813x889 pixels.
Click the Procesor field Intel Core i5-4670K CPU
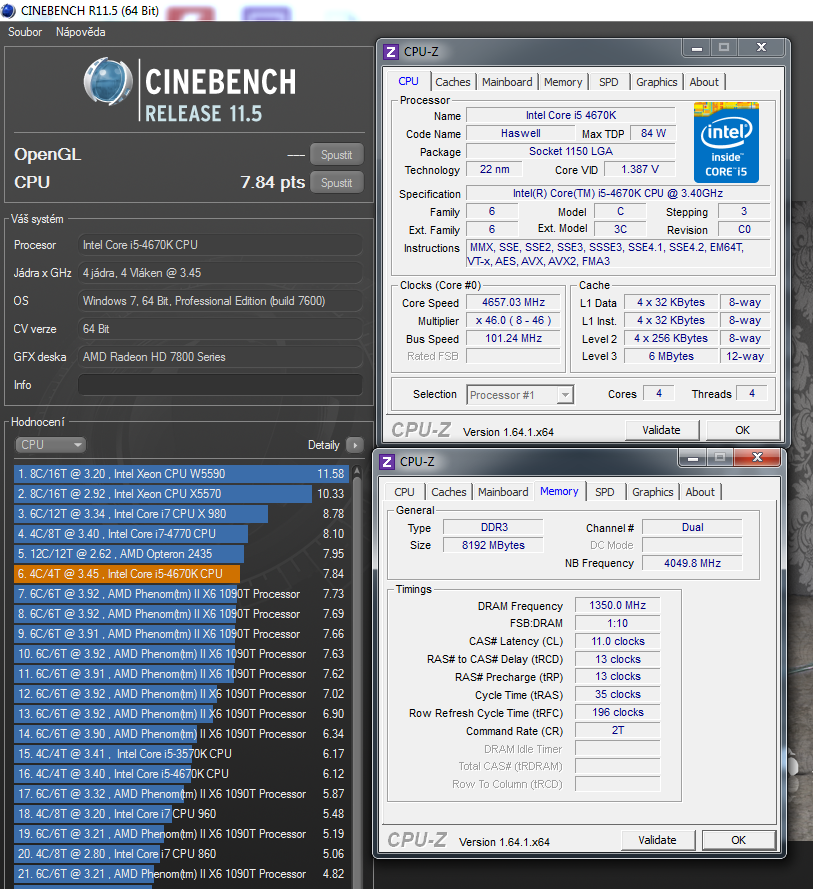tap(220, 245)
